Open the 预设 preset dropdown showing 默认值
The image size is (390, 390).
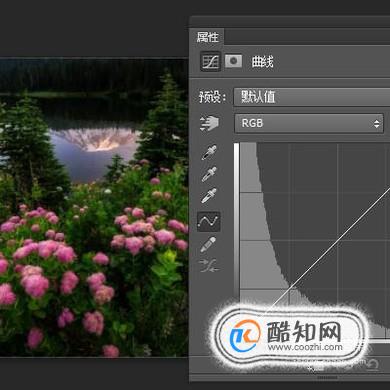click(312, 97)
